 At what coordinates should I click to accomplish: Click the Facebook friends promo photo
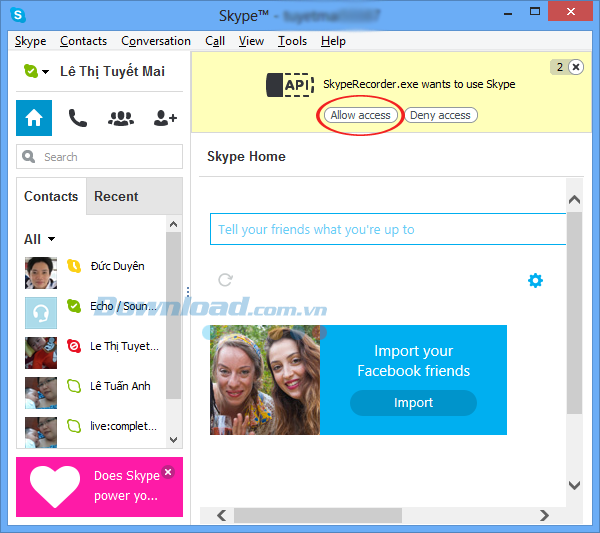(265, 380)
